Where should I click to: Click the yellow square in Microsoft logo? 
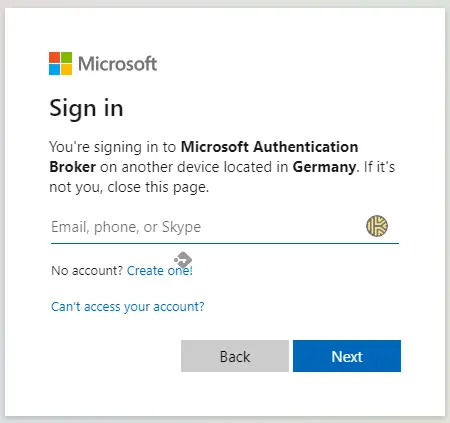click(x=66, y=70)
